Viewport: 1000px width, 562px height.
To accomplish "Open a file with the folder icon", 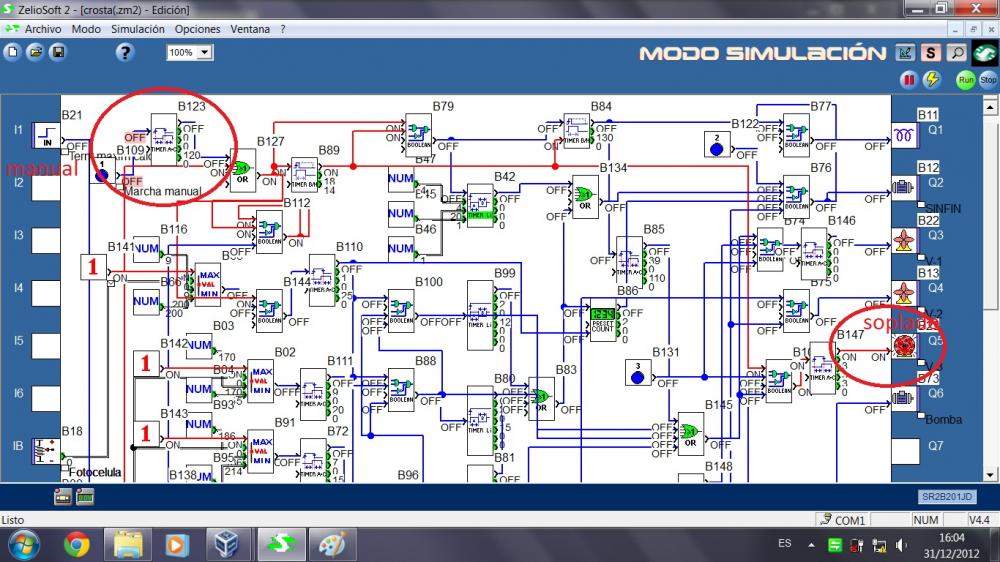I will [x=36, y=52].
